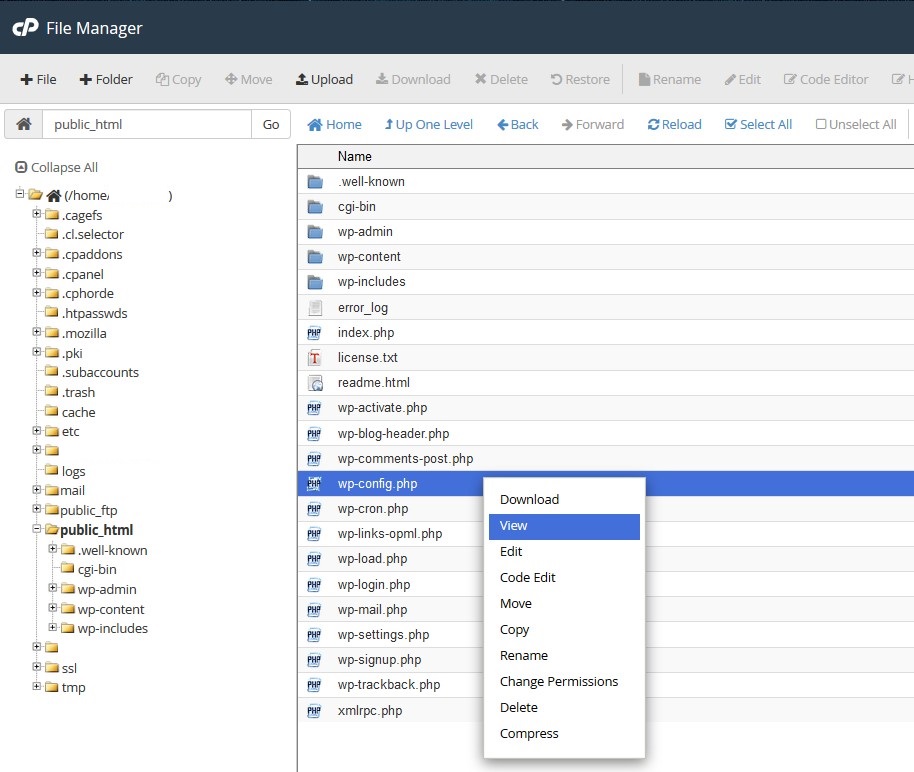Choose Move in the context menu

point(515,603)
